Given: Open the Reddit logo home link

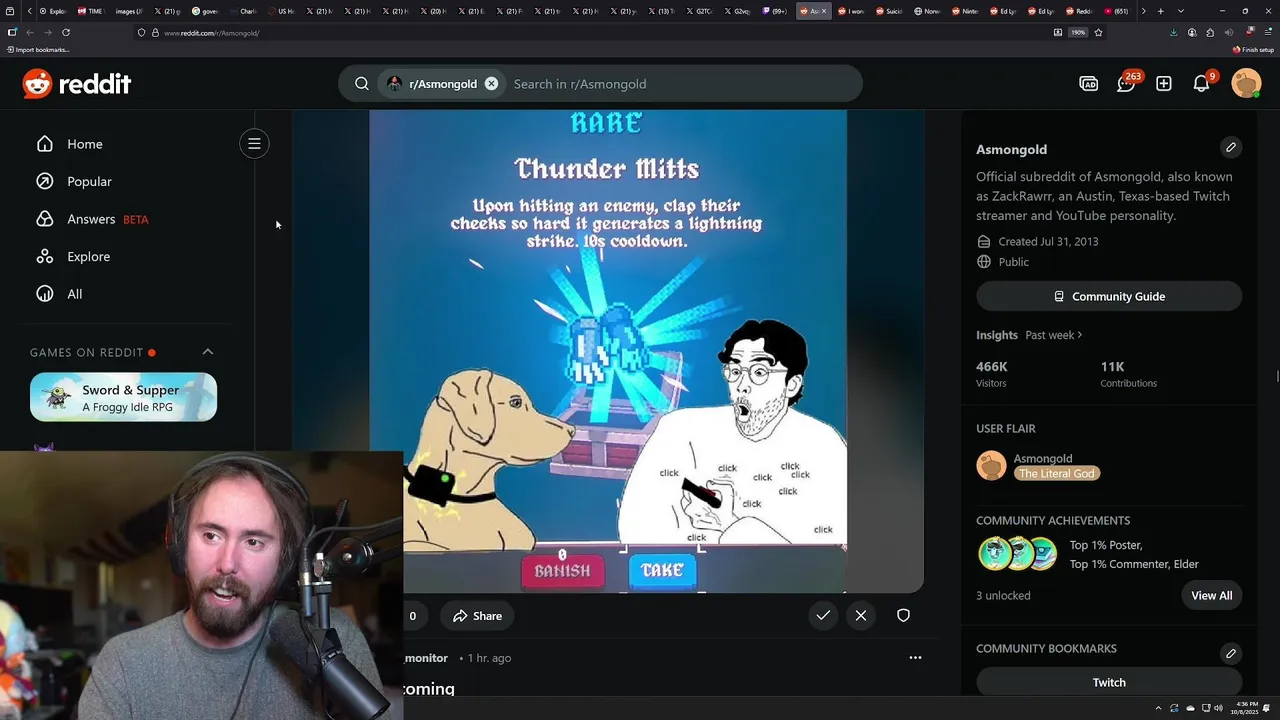Looking at the screenshot, I should point(77,84).
